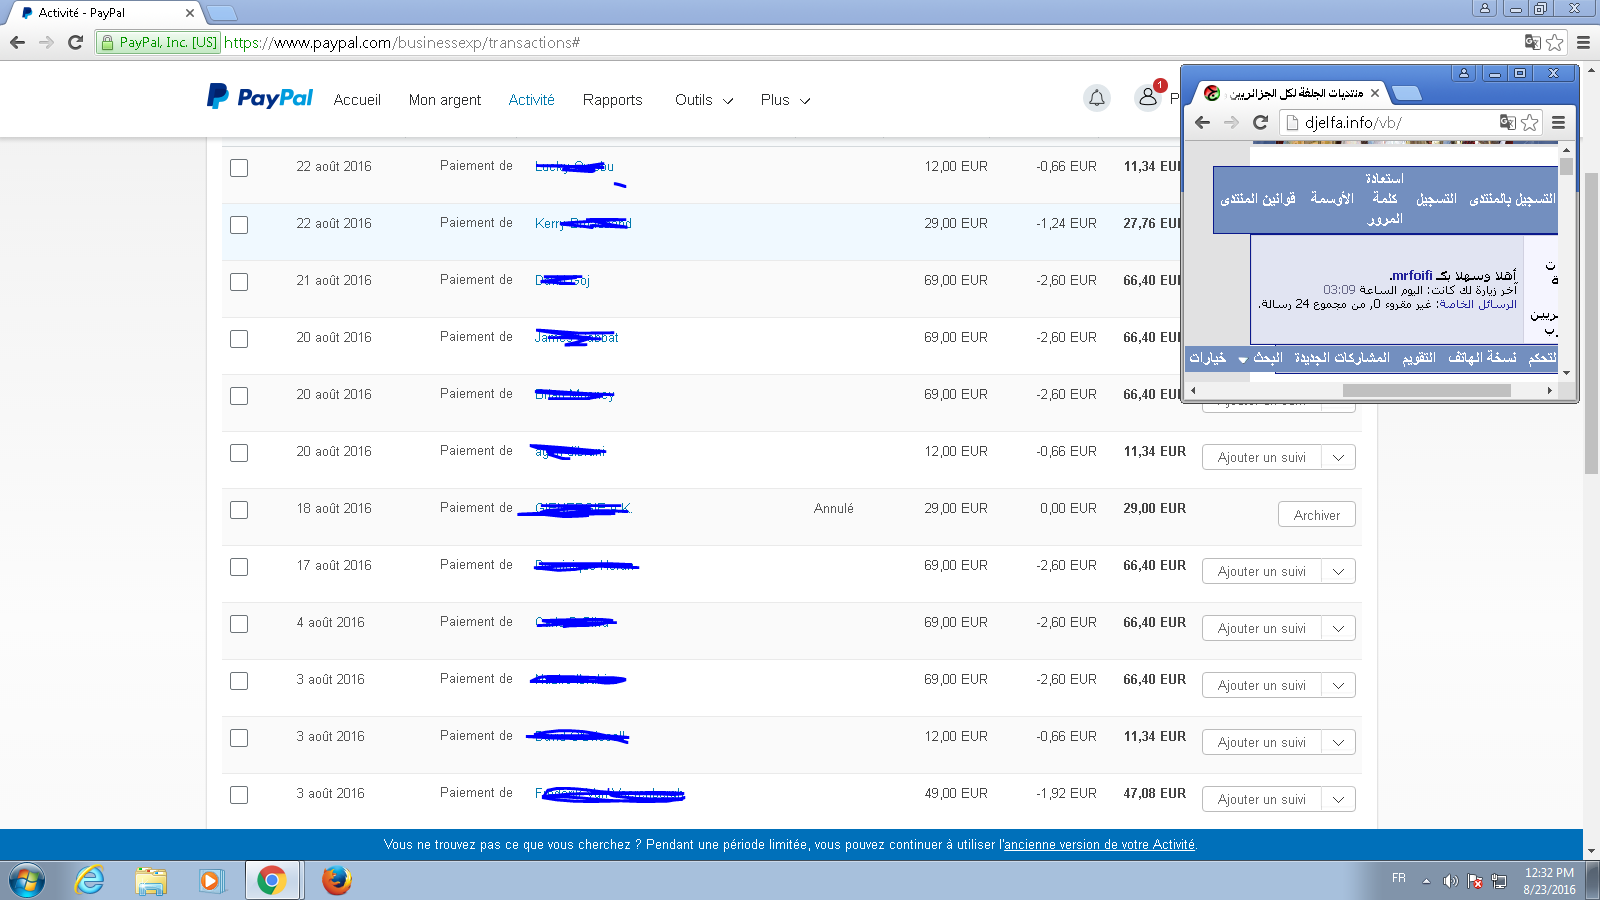Open Rapports section

tap(613, 100)
